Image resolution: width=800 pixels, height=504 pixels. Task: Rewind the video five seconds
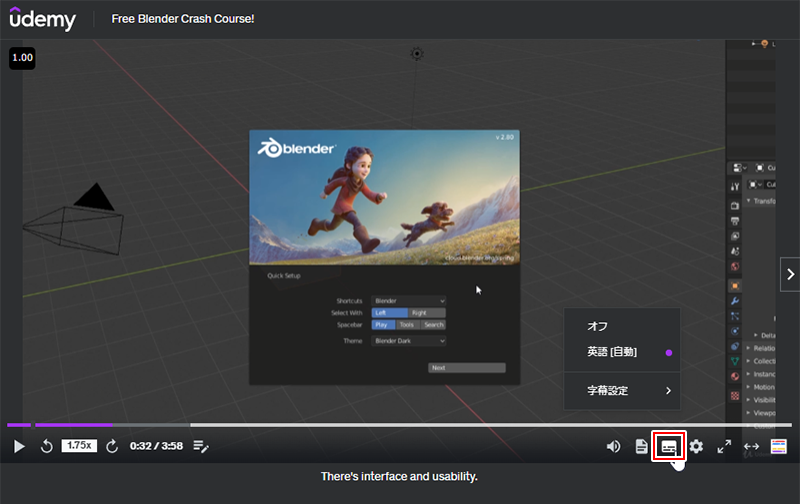pyautogui.click(x=46, y=446)
